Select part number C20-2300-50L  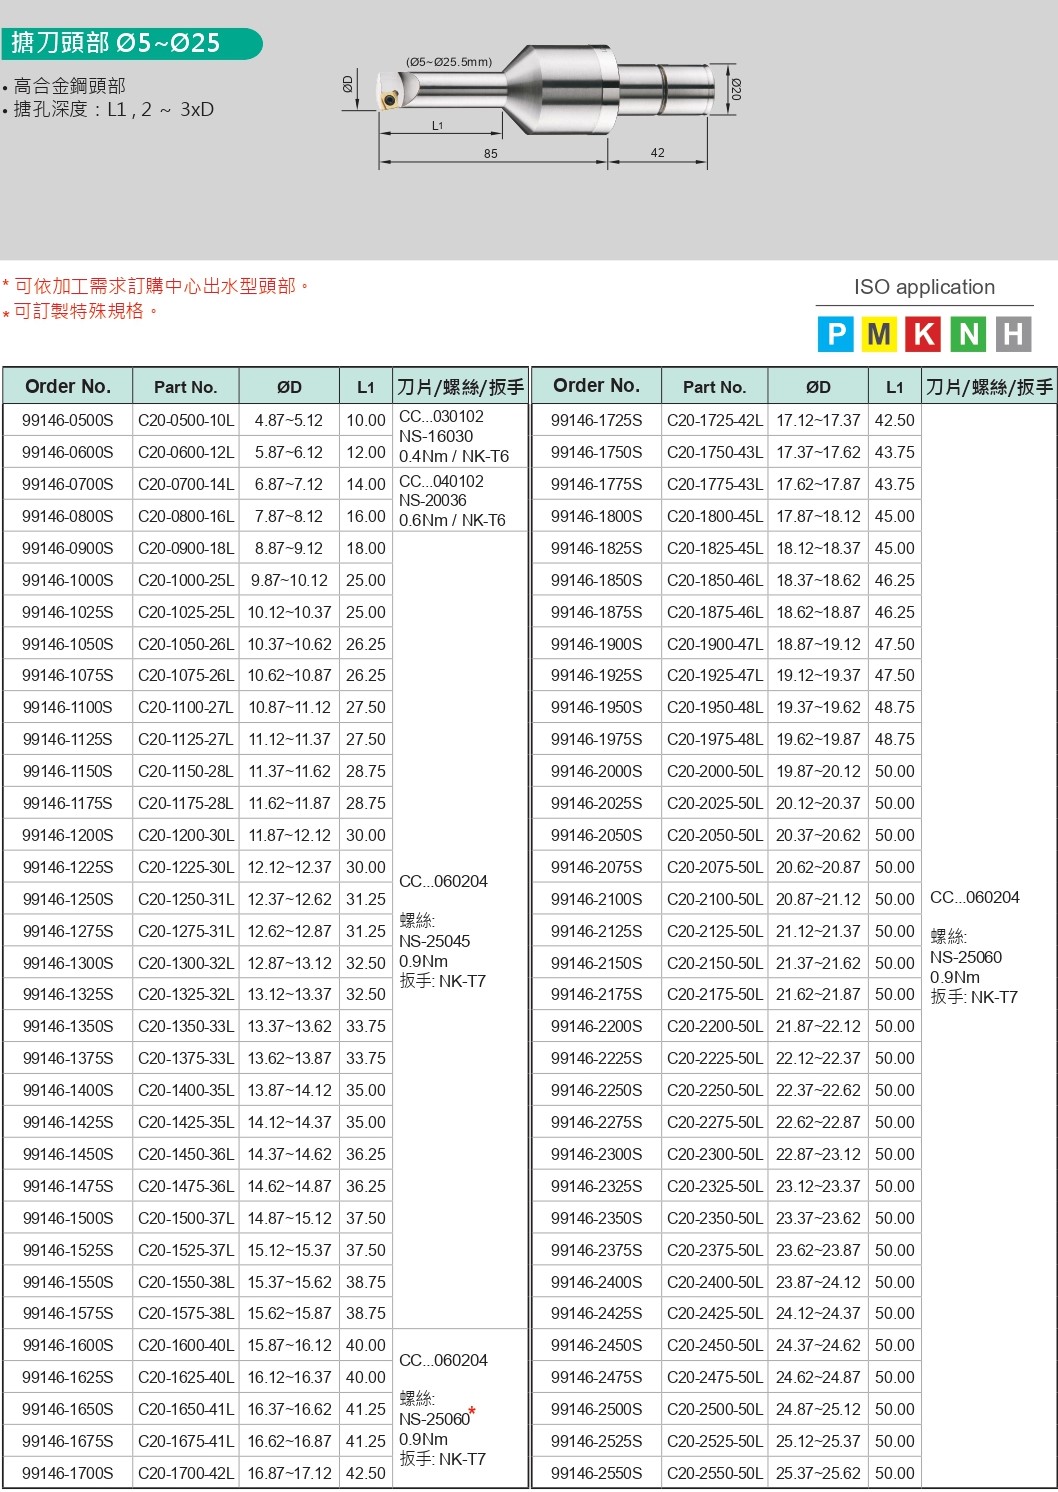click(715, 1154)
